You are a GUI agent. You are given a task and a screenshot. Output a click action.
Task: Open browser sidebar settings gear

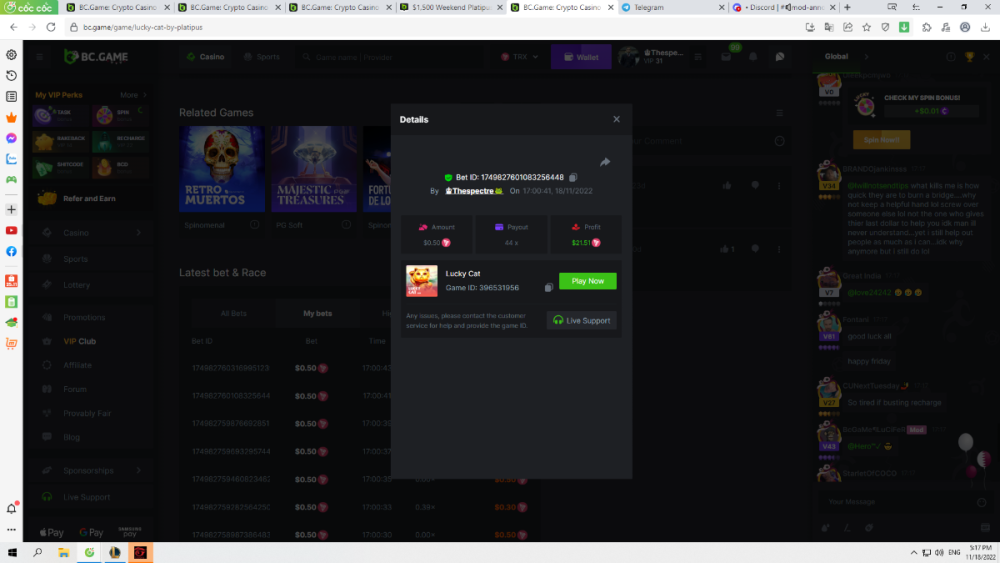[11, 55]
